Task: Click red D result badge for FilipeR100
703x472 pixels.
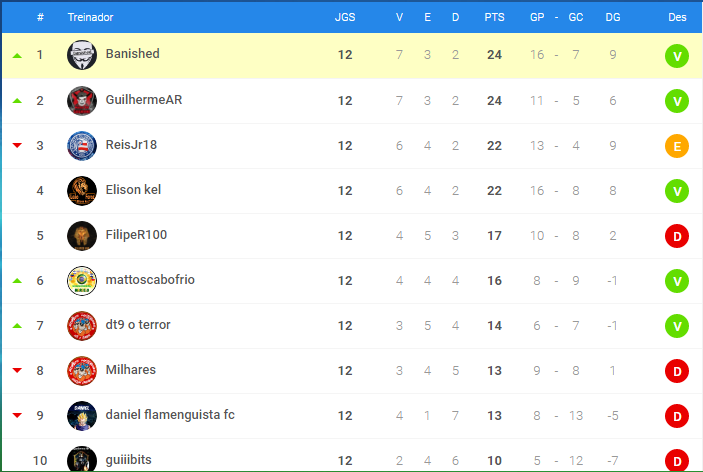Action: tap(677, 236)
